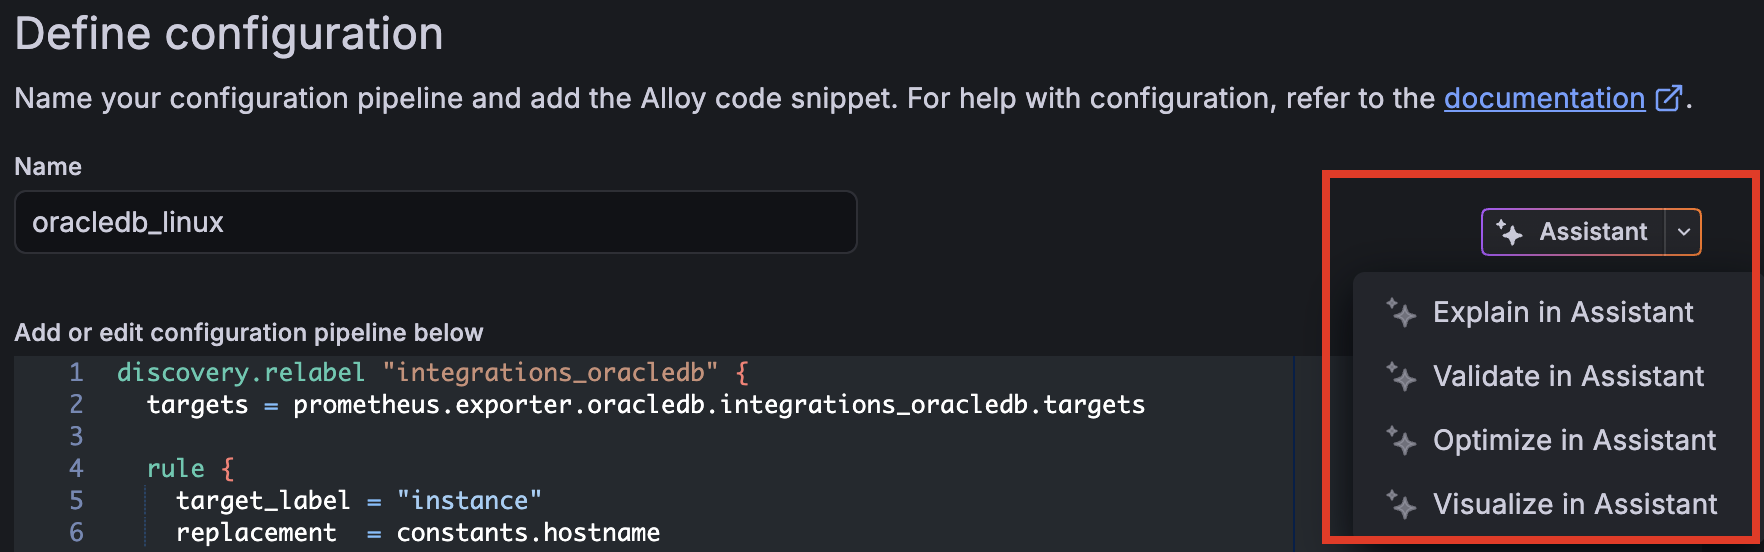
Task: Choose Explain in Assistant
Action: (x=1562, y=312)
